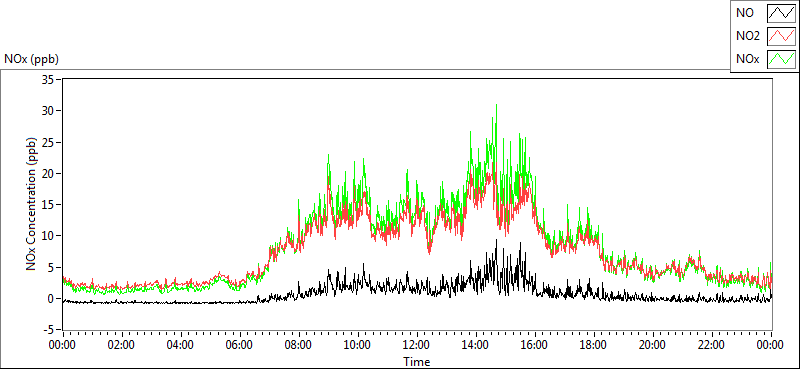This screenshot has width=800, height=369.
Task: Click the NOx peak near 31 ppb
Action: [496, 106]
